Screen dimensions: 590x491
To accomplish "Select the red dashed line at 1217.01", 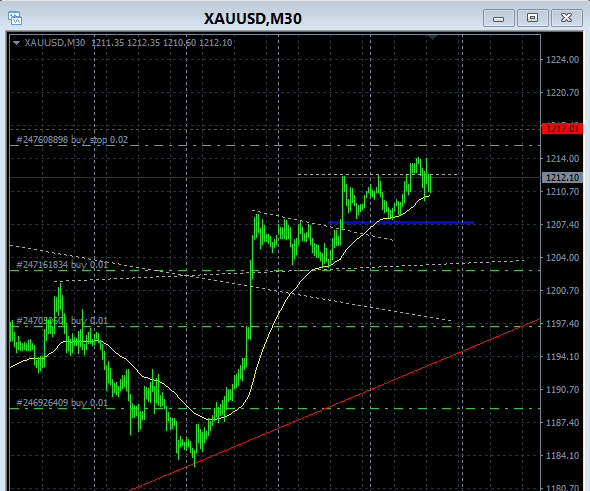I will (x=275, y=129).
